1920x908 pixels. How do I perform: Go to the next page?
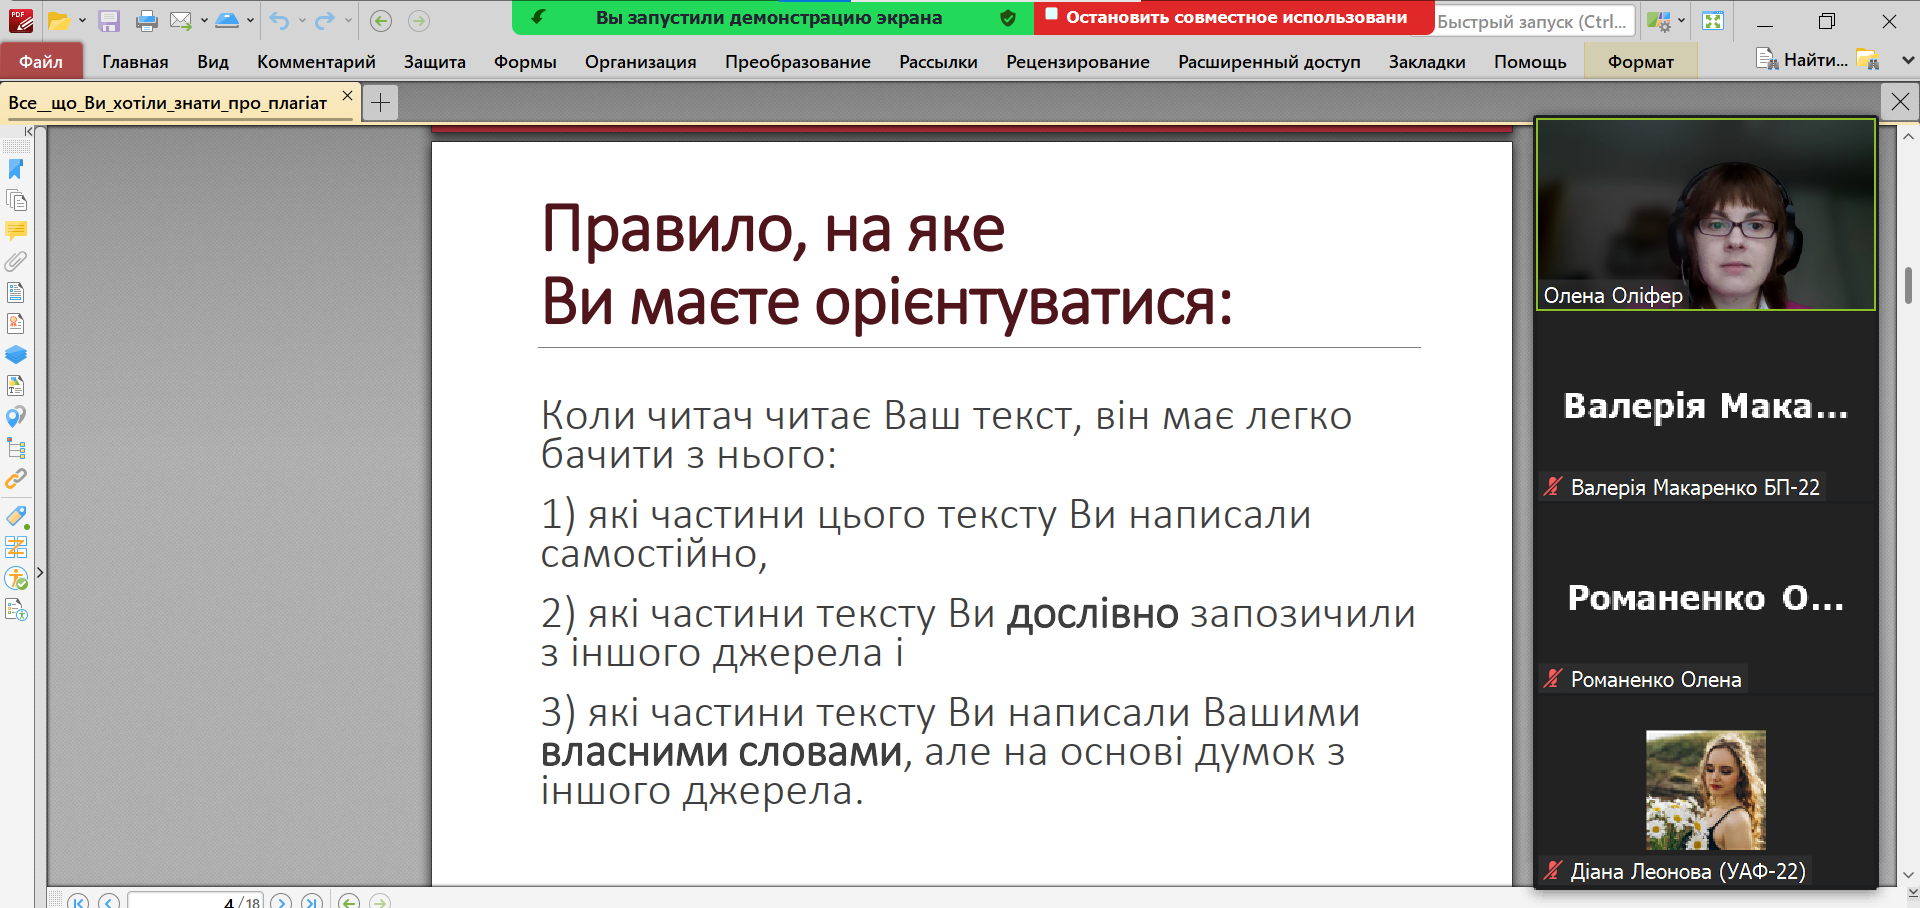point(281,901)
